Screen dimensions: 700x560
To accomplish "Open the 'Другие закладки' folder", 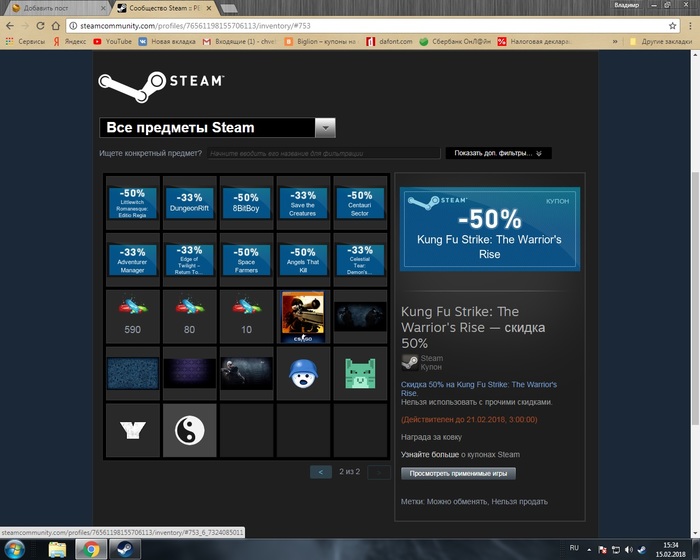I will 661,42.
